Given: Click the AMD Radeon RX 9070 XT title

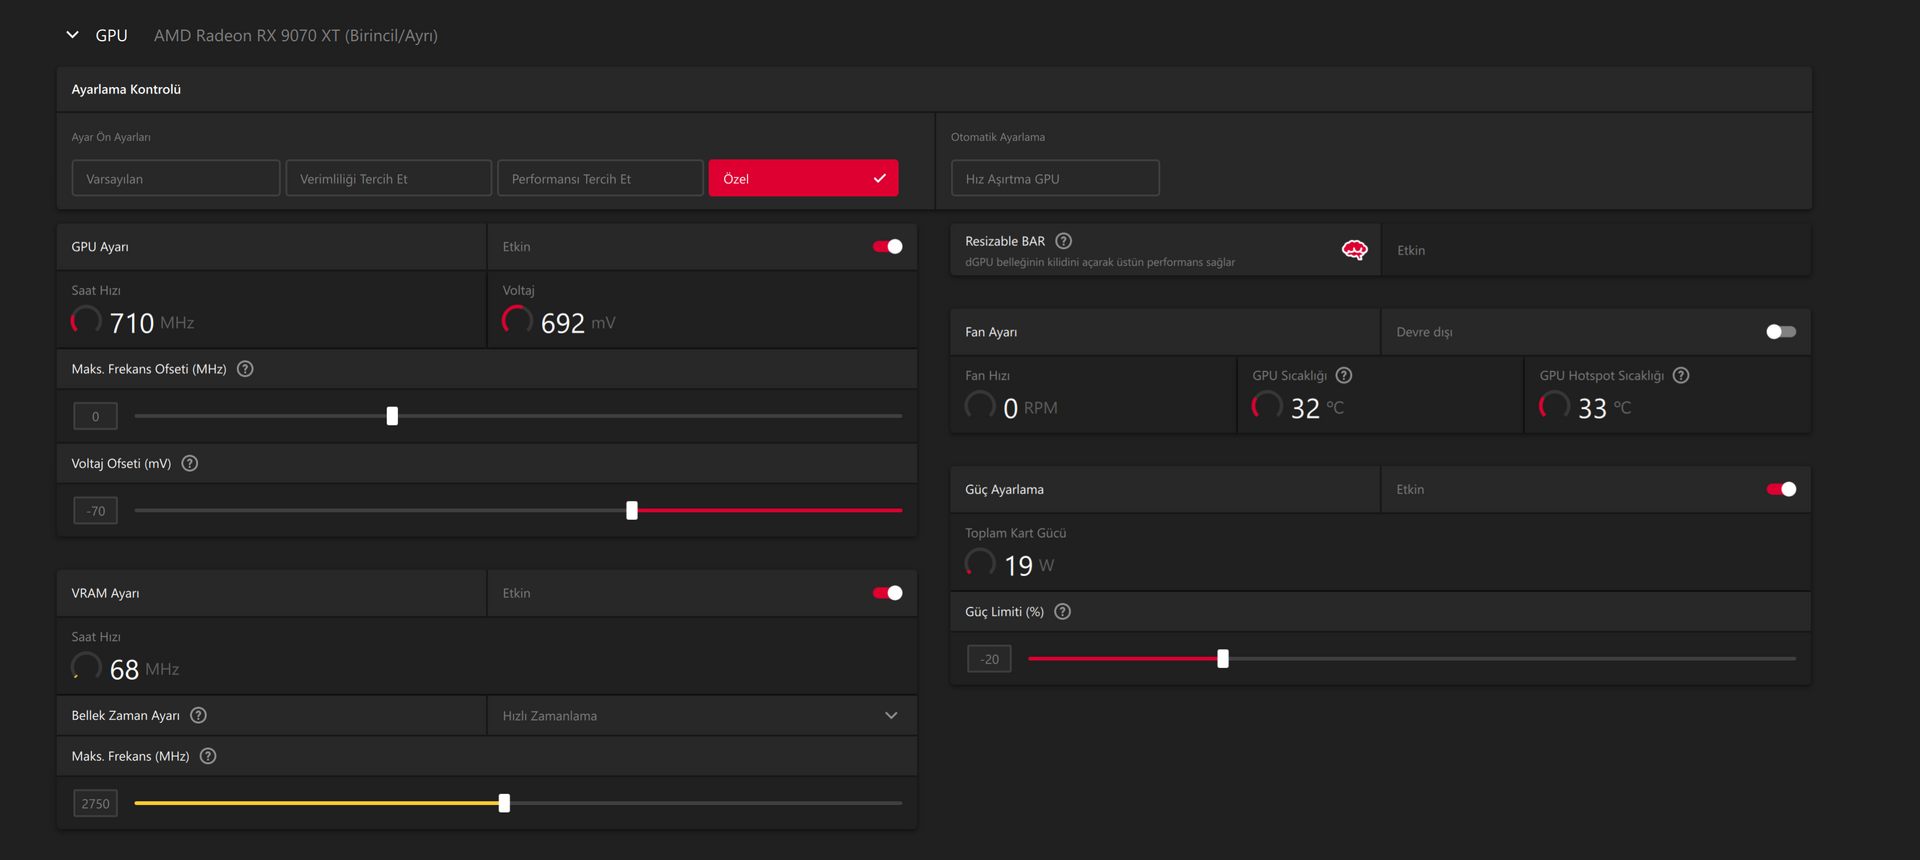Looking at the screenshot, I should [x=296, y=35].
